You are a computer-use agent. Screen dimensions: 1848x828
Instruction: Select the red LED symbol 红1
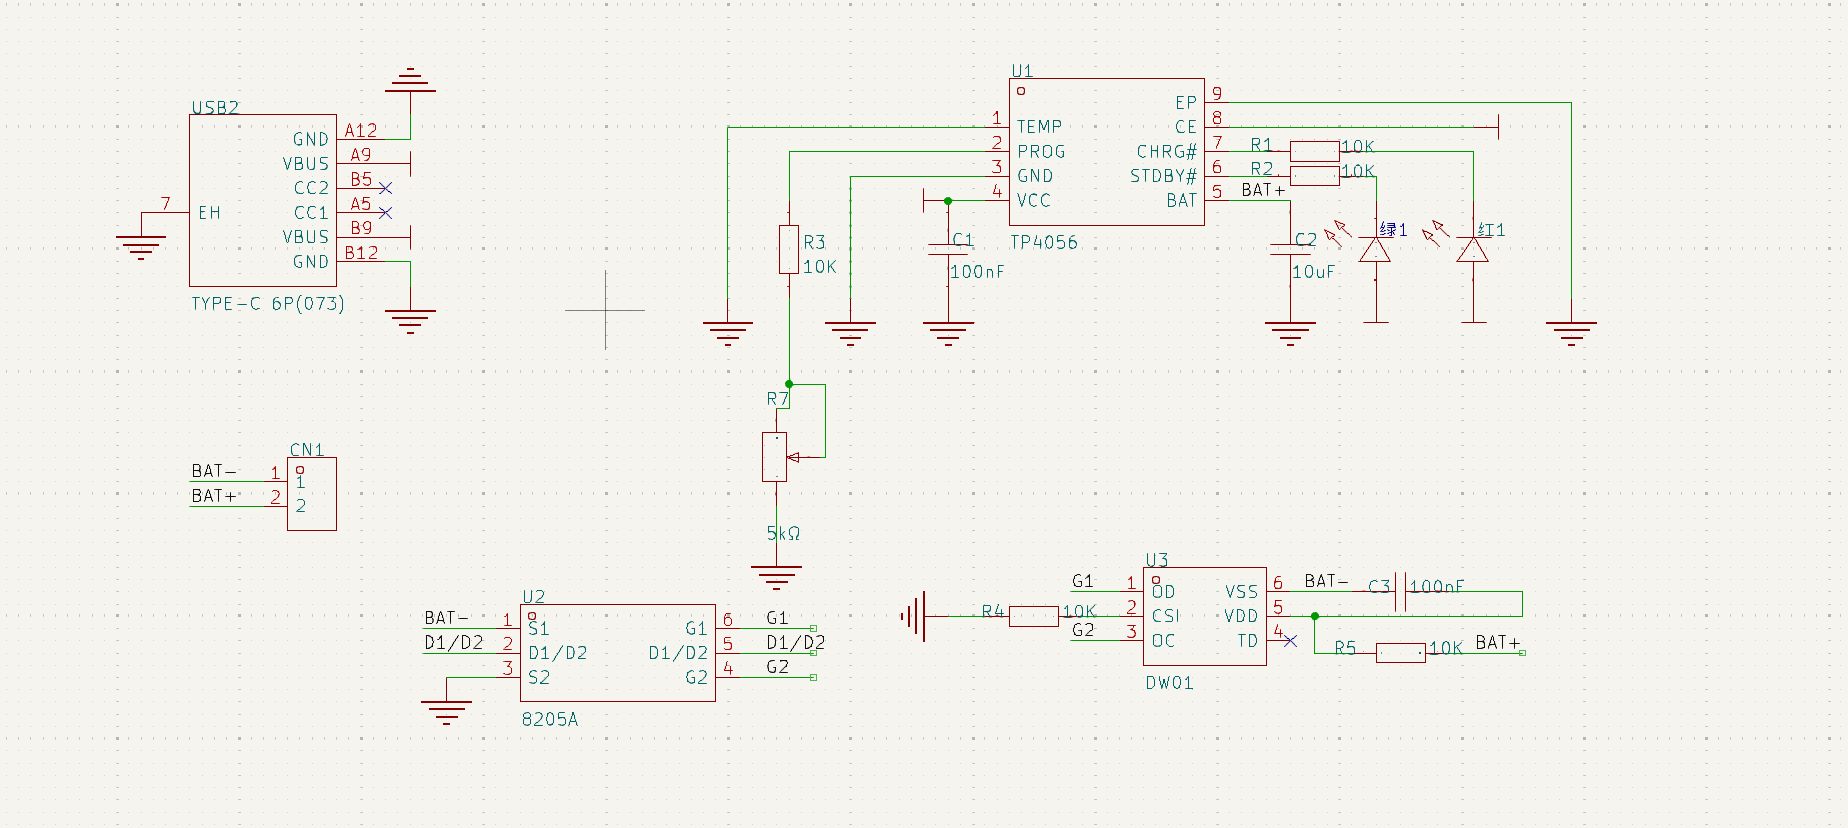tap(1472, 250)
